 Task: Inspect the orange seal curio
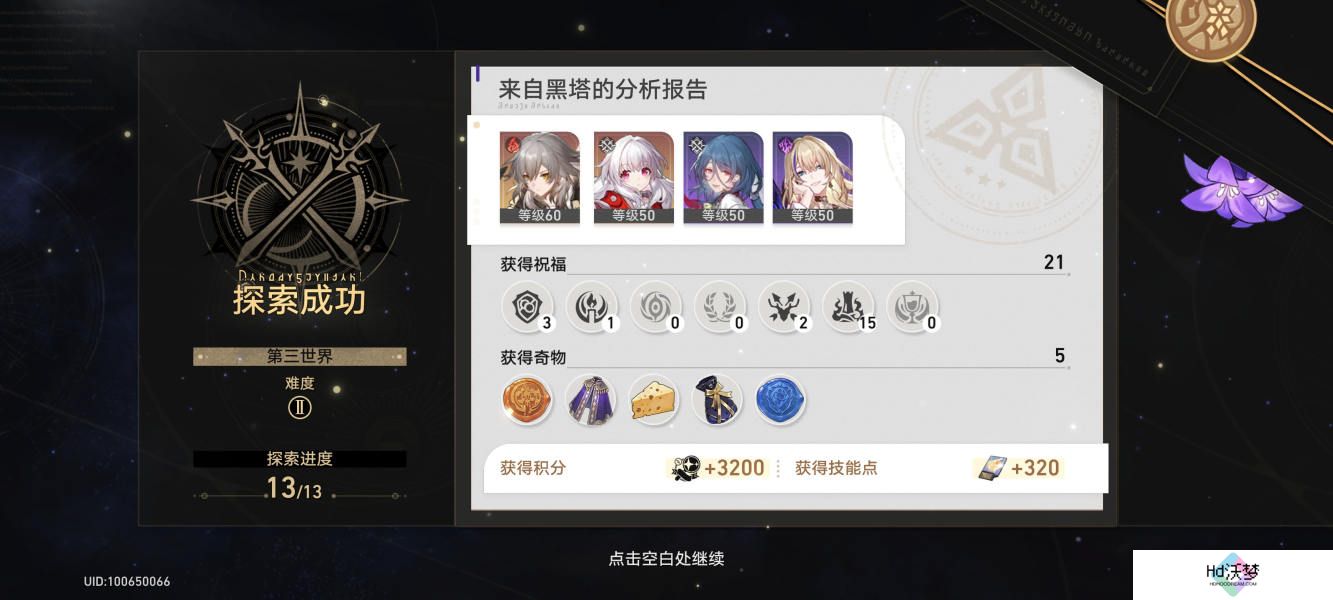(x=527, y=400)
